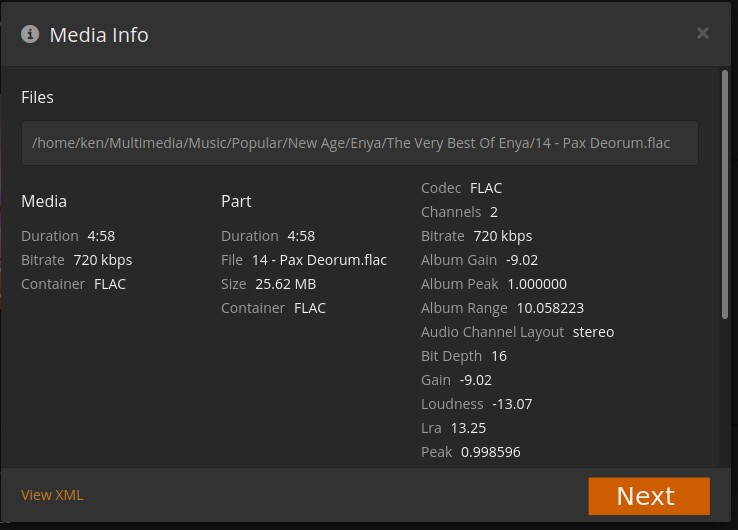Click the Album Peak 1.000000 value

coord(537,284)
